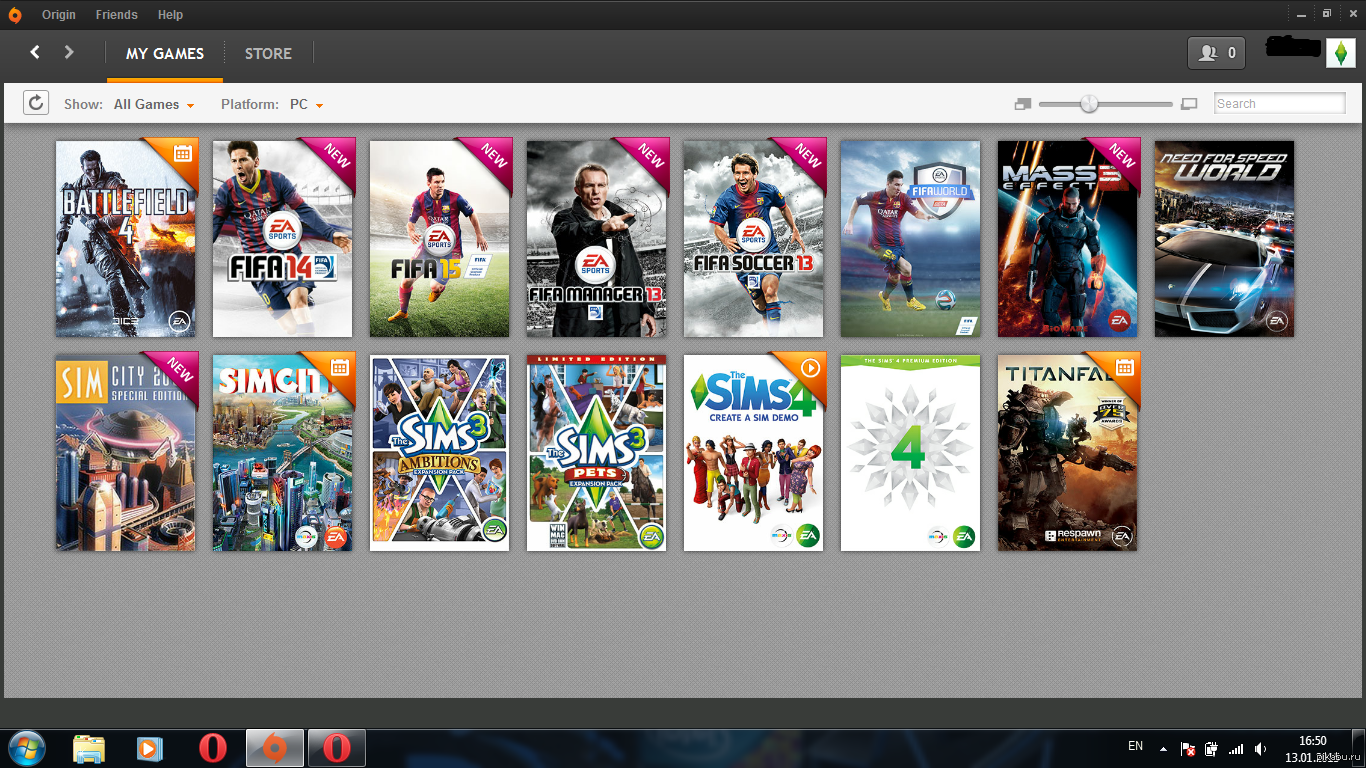Select SimCity 2000 Special Edition tile
Screen dimensions: 1366x768
point(125,452)
